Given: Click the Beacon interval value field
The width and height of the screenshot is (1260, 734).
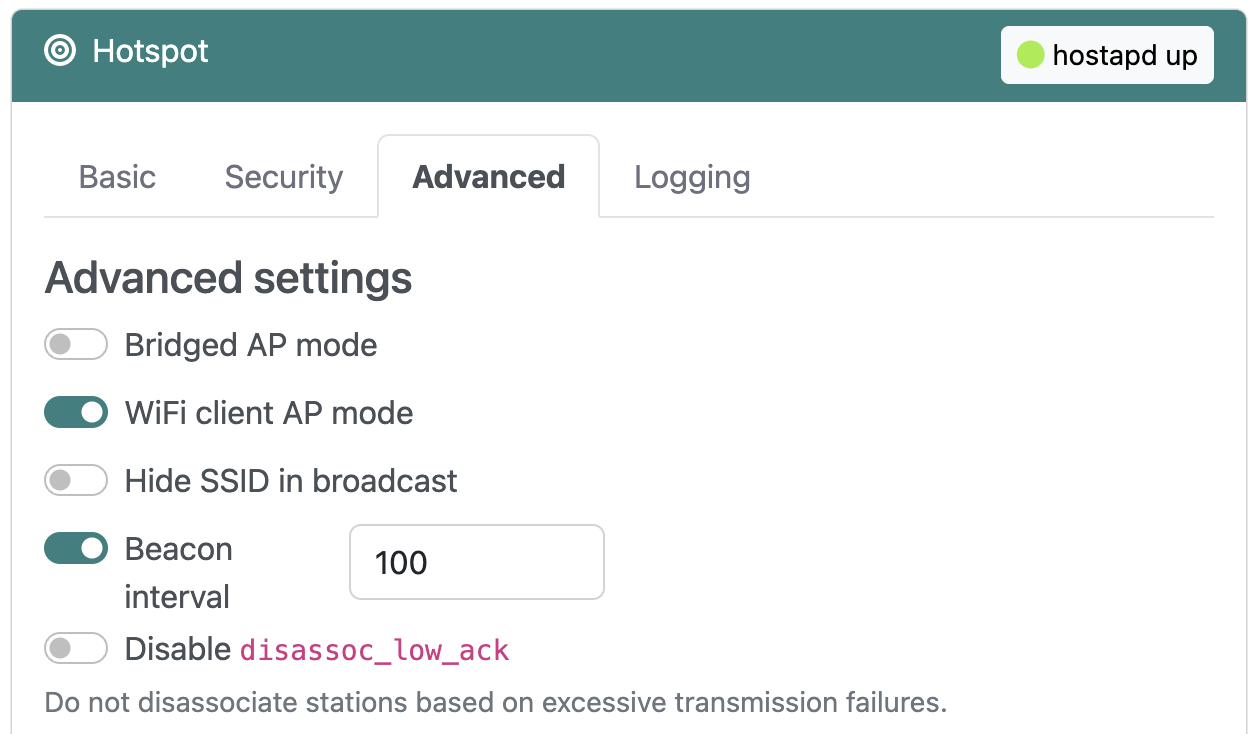Looking at the screenshot, I should [x=476, y=562].
